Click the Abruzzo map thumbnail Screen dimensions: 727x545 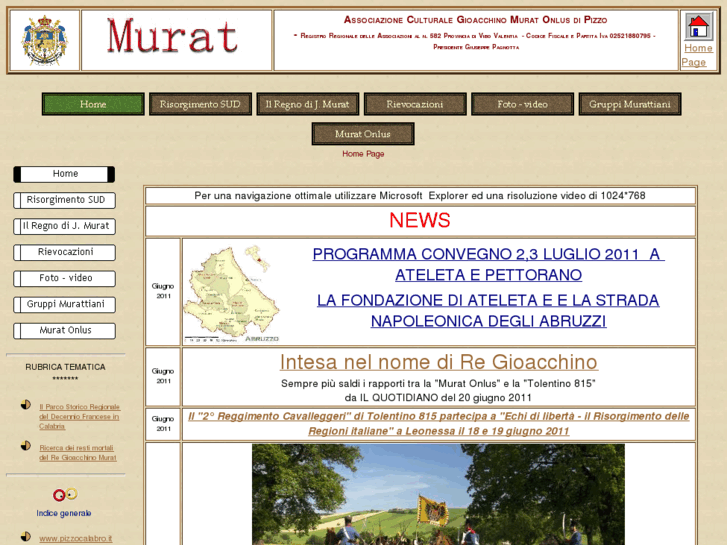point(231,294)
